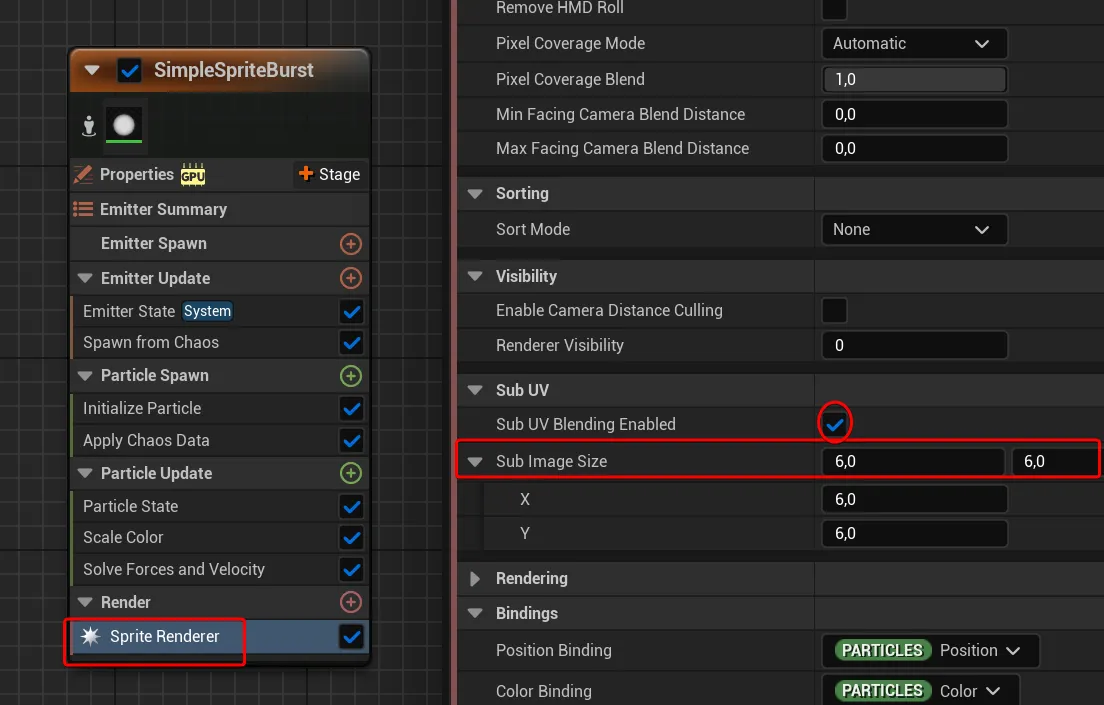This screenshot has width=1104, height=705.
Task: Click the Emitter Update plus icon
Action: point(350,278)
